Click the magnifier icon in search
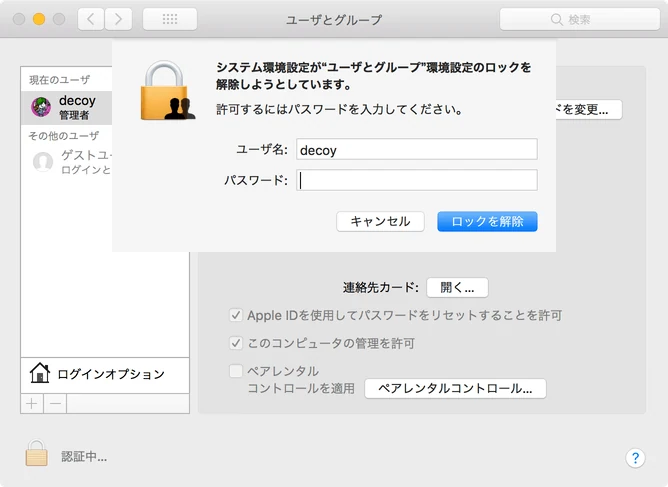Screen dimensions: 668x487 coord(556,20)
